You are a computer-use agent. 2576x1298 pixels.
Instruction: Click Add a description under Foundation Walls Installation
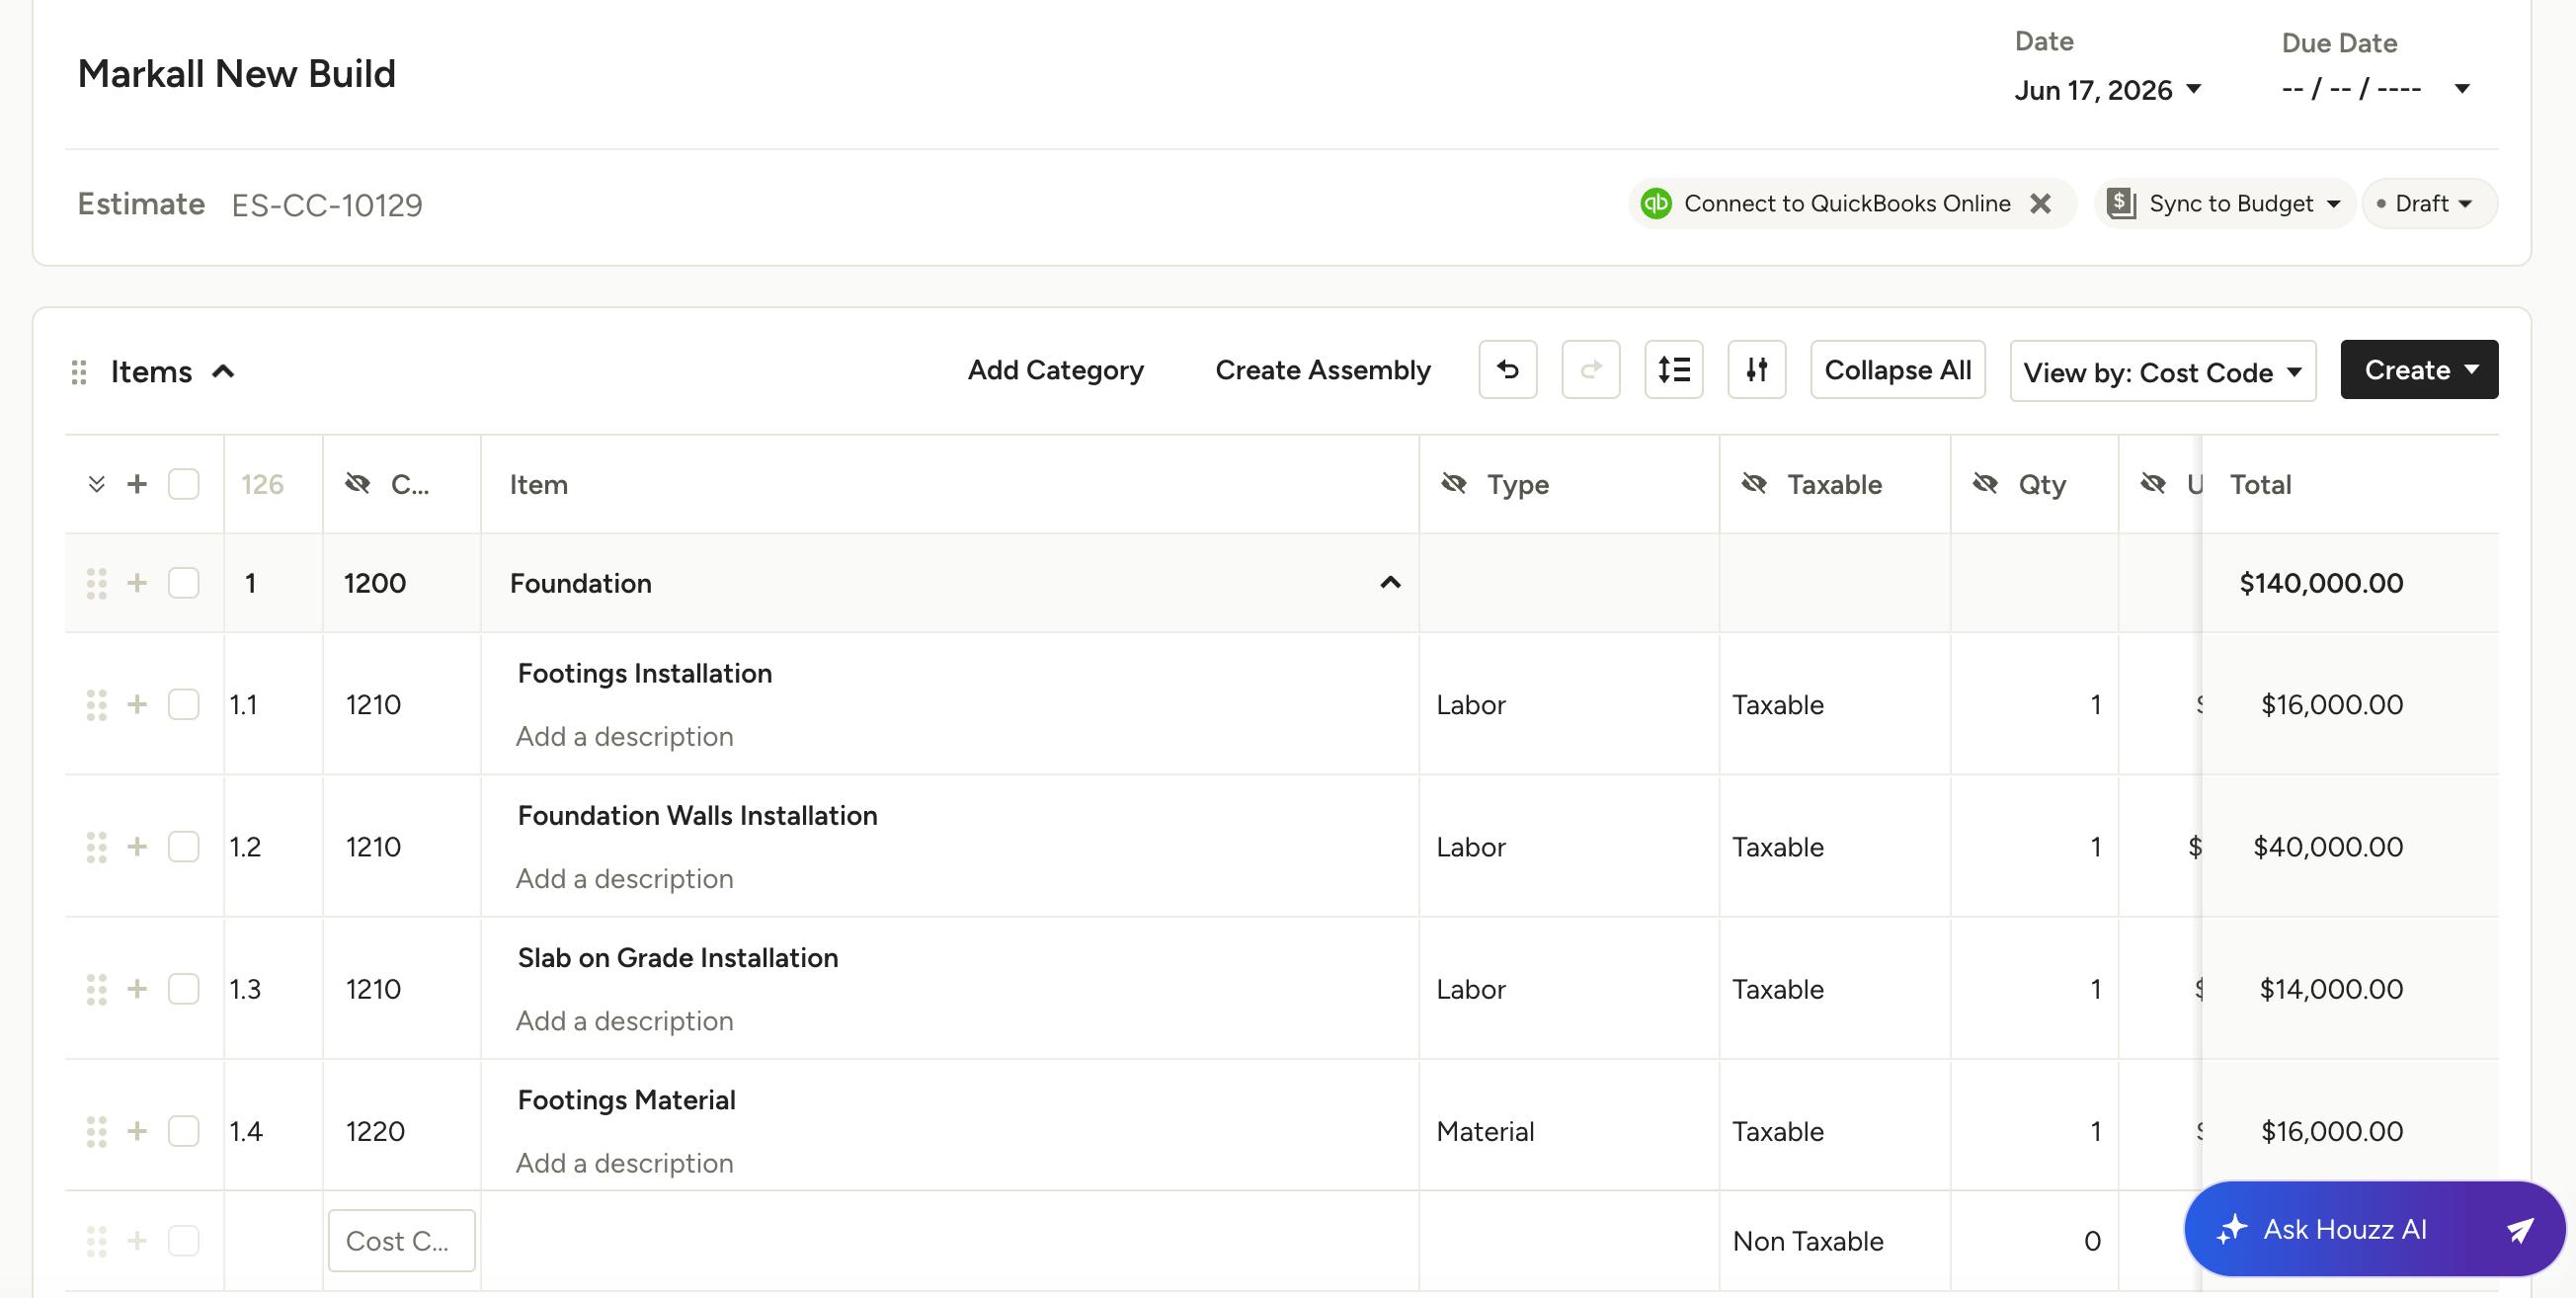click(x=624, y=879)
